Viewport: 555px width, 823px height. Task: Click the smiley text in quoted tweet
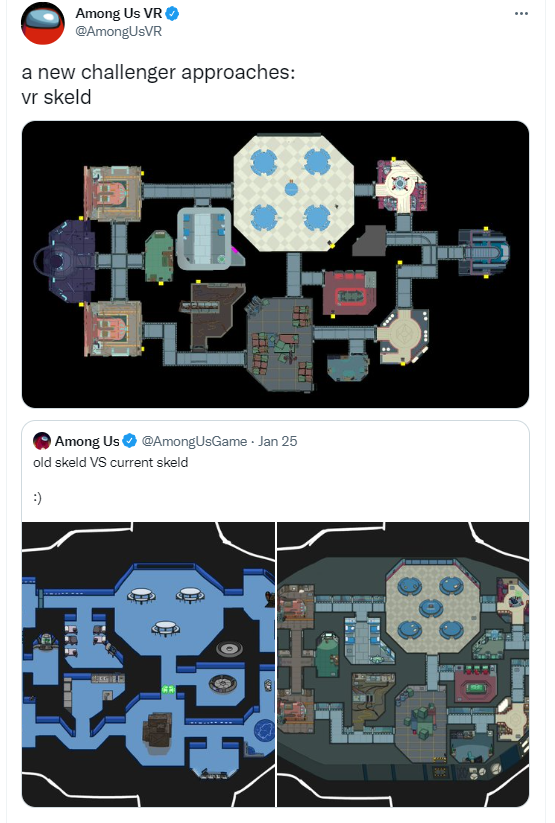pos(37,498)
